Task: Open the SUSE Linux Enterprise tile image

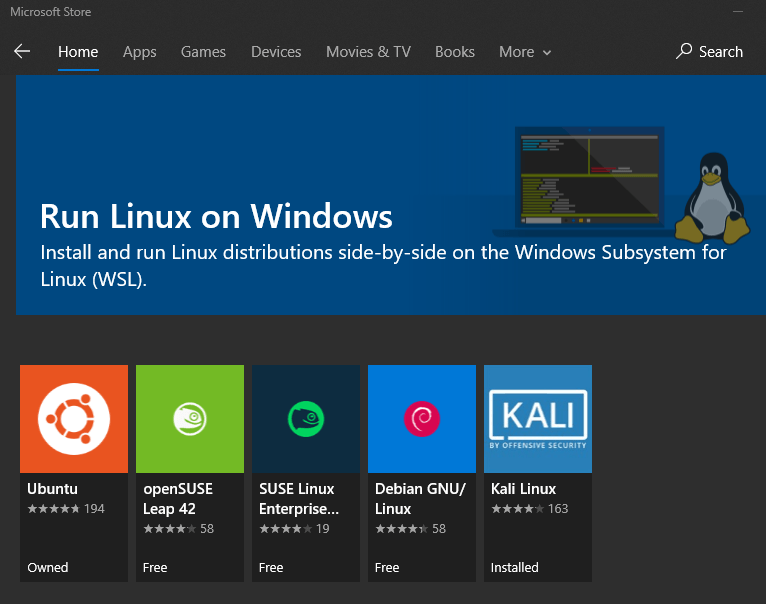Action: click(306, 419)
